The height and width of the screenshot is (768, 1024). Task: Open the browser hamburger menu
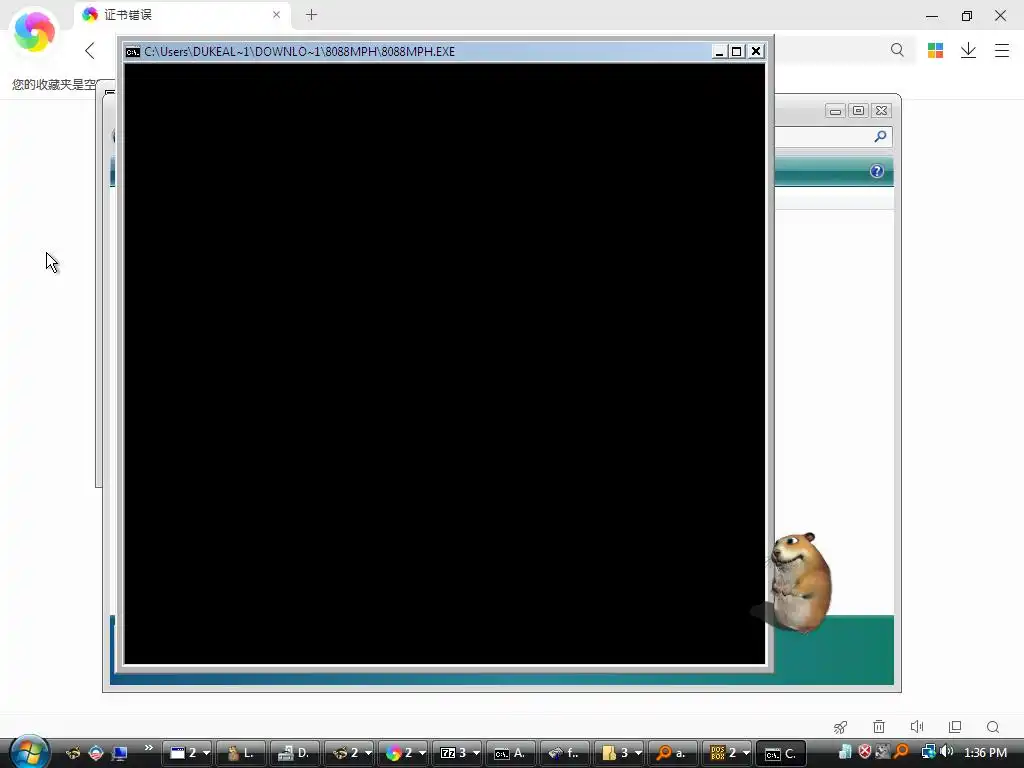click(1002, 50)
